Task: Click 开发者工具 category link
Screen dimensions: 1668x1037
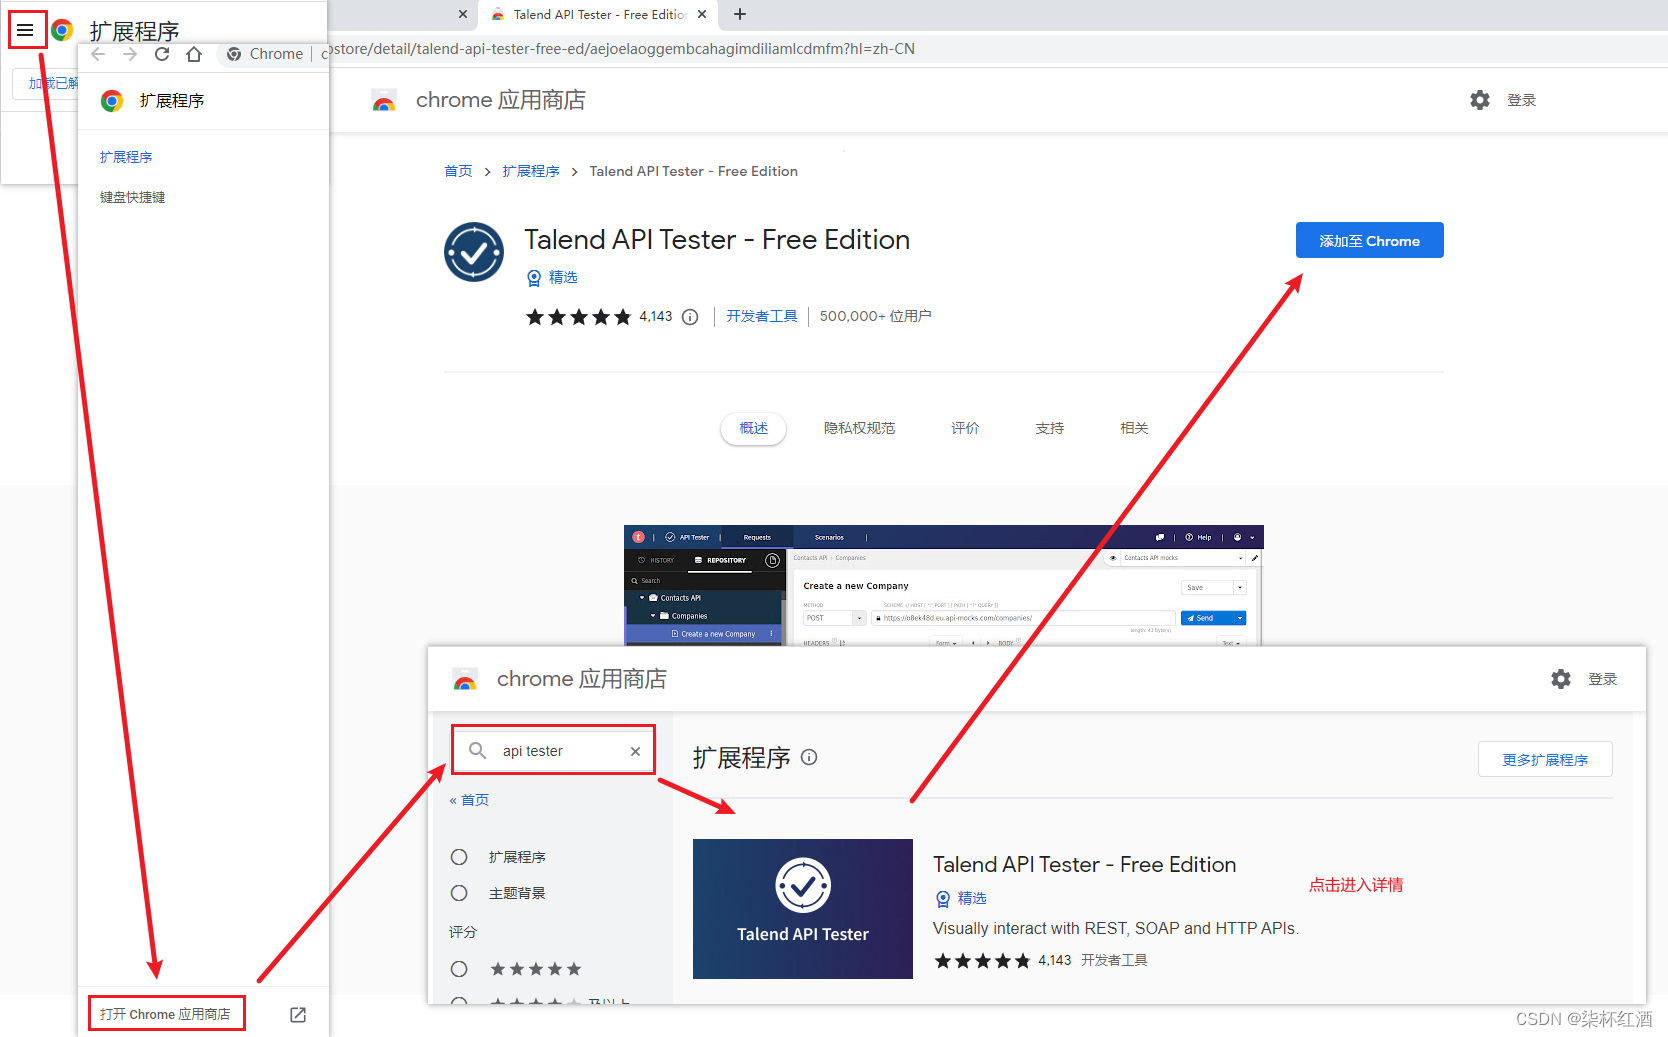Action: pyautogui.click(x=761, y=316)
